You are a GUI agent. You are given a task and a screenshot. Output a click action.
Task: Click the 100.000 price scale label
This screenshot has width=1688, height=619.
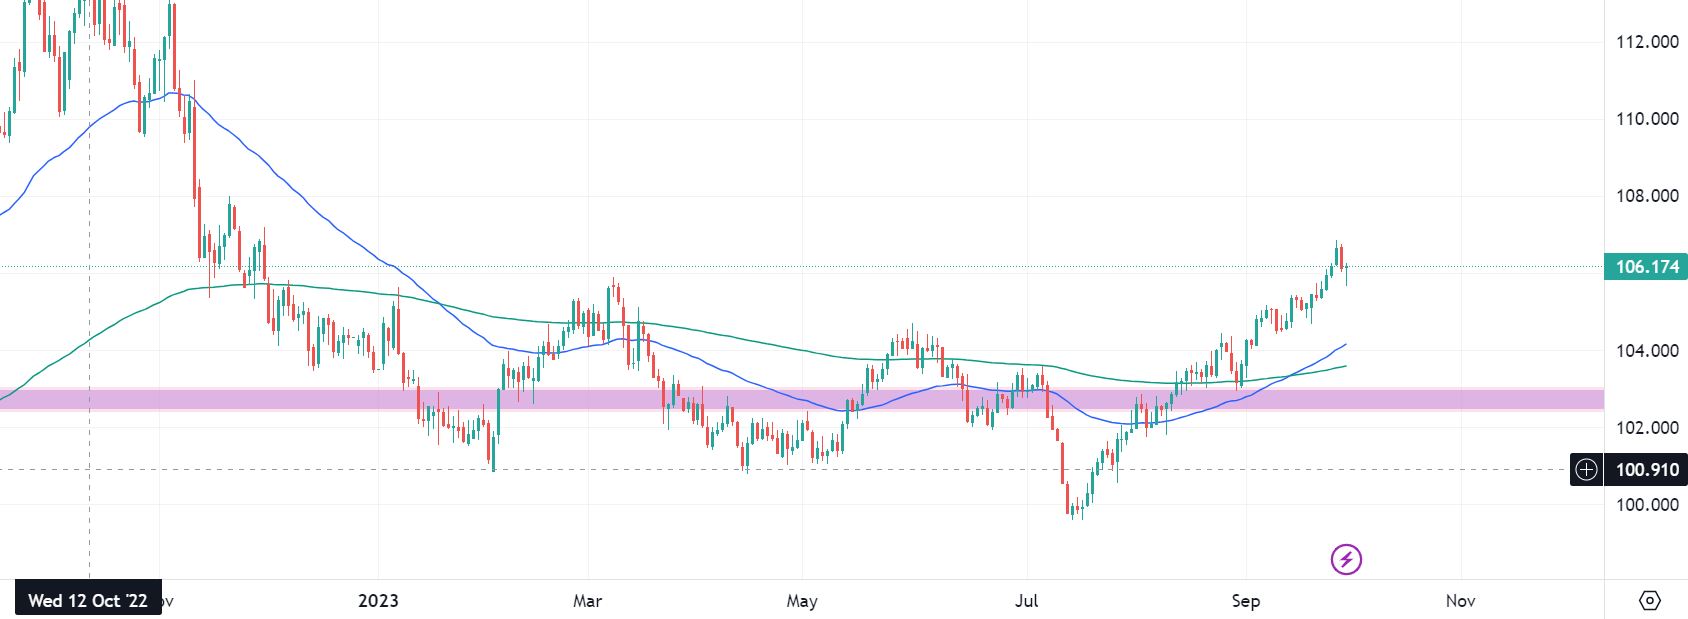pos(1647,505)
